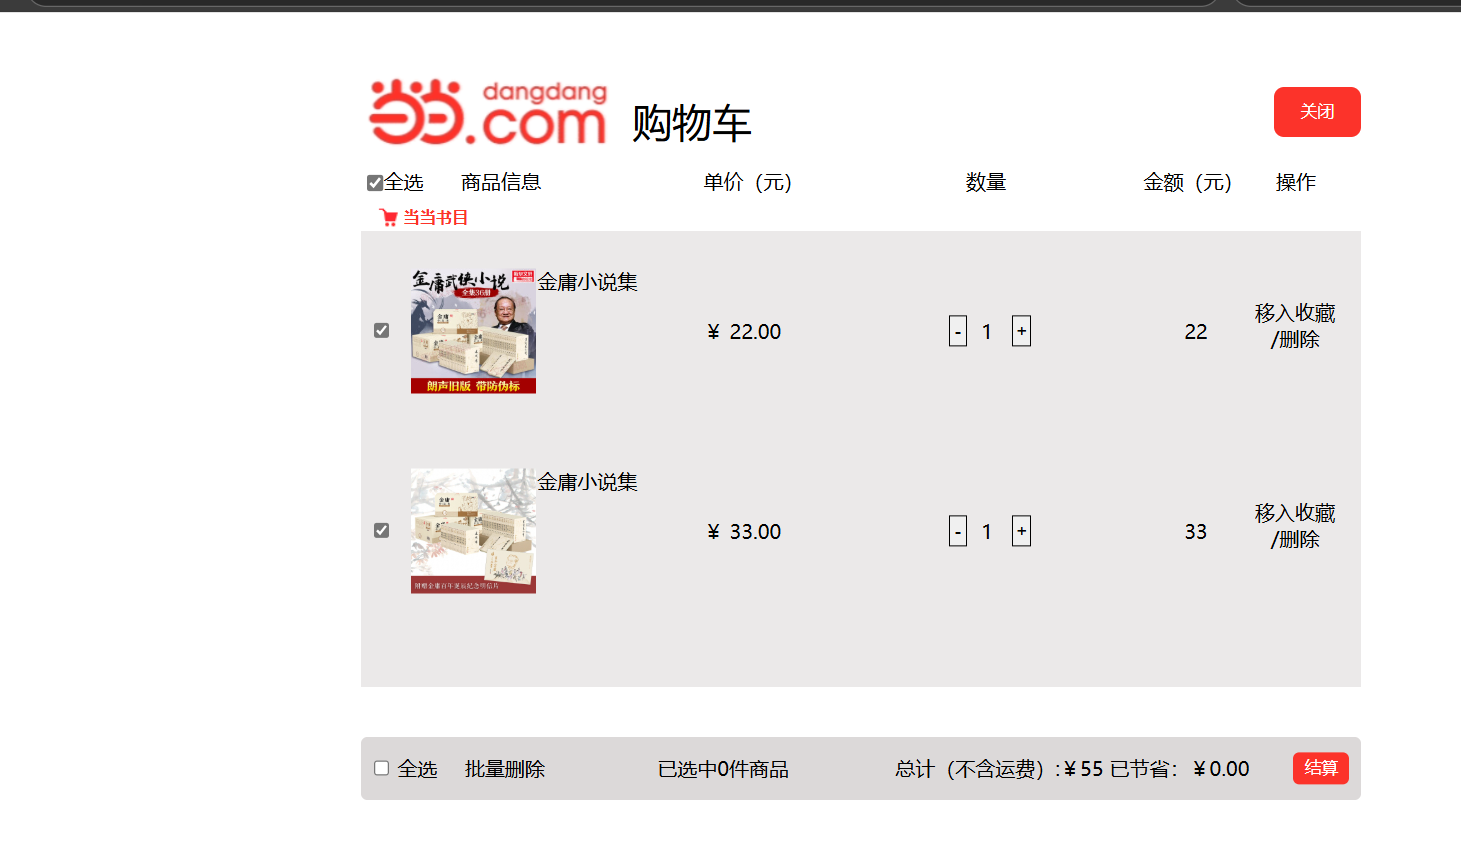The image size is (1461, 862).
Task: Decrease quantity of the 22.00 yuan book
Action: coord(958,331)
